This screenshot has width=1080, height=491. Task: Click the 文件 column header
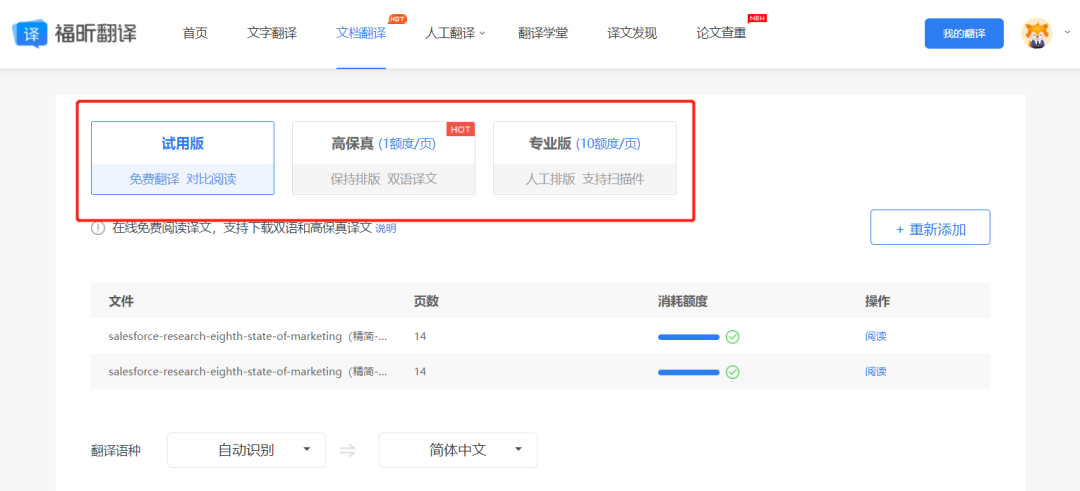121,301
